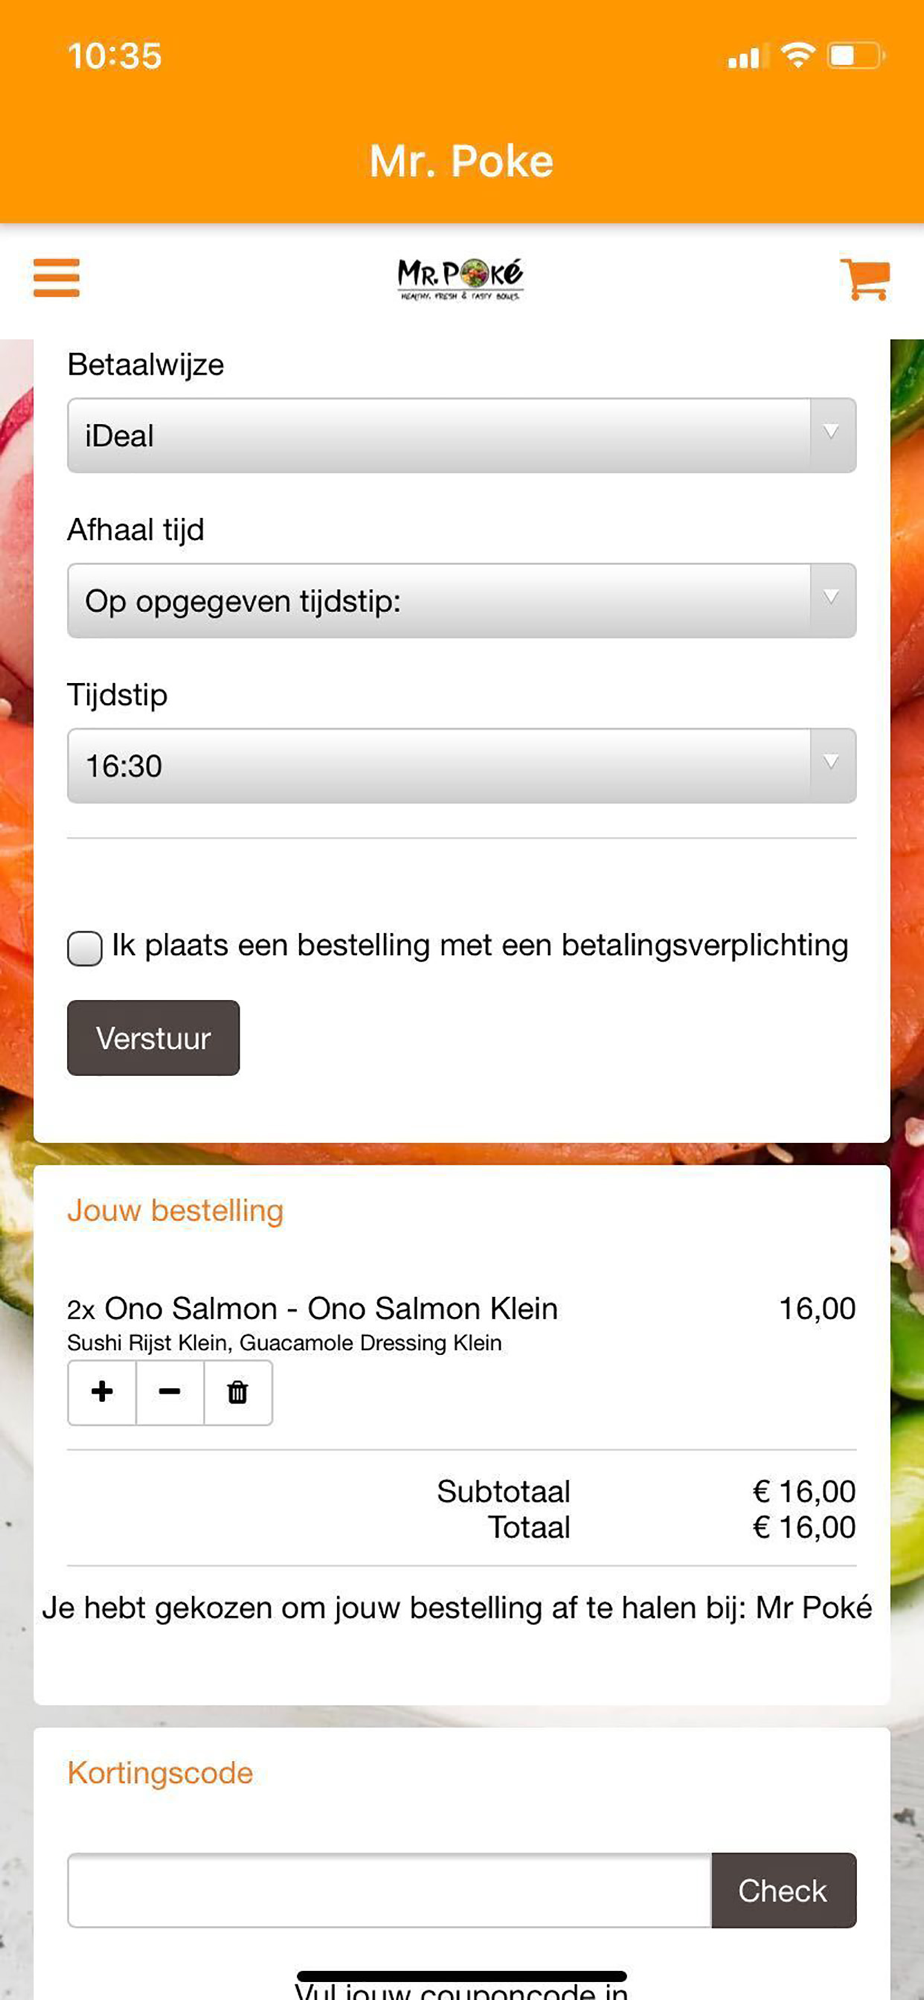The width and height of the screenshot is (924, 2000).
Task: Click the Check coupon button
Action: [x=783, y=1890]
